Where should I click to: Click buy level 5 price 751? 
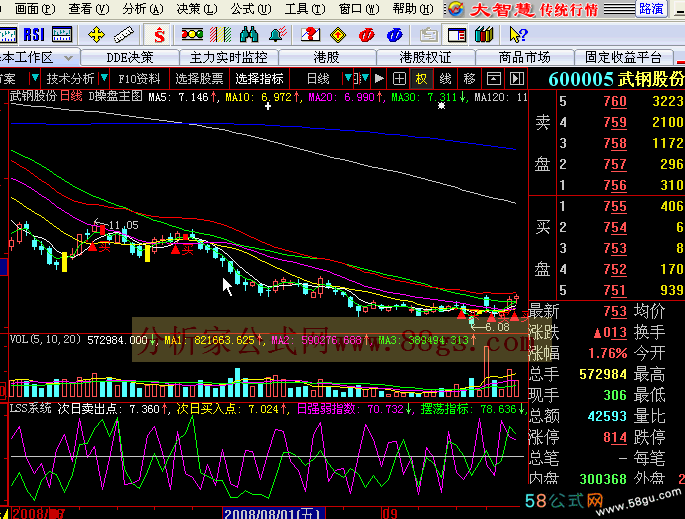click(x=615, y=291)
